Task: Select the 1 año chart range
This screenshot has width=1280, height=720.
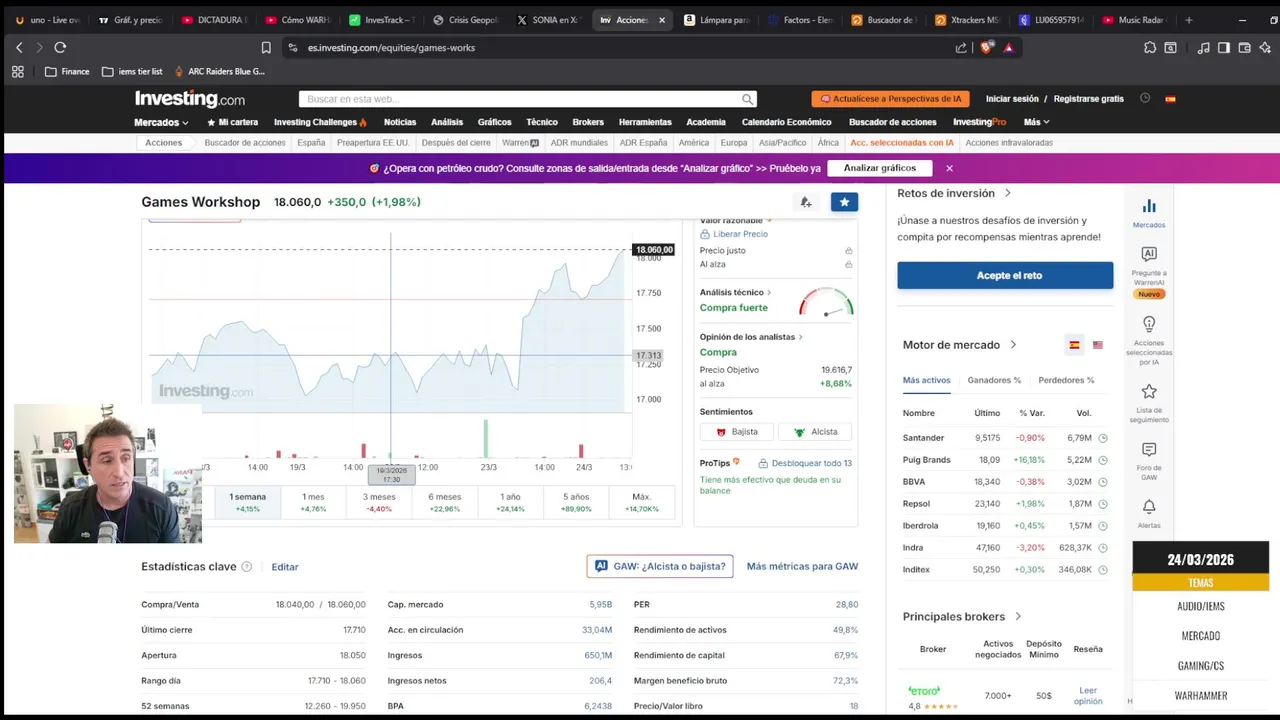Action: point(510,502)
